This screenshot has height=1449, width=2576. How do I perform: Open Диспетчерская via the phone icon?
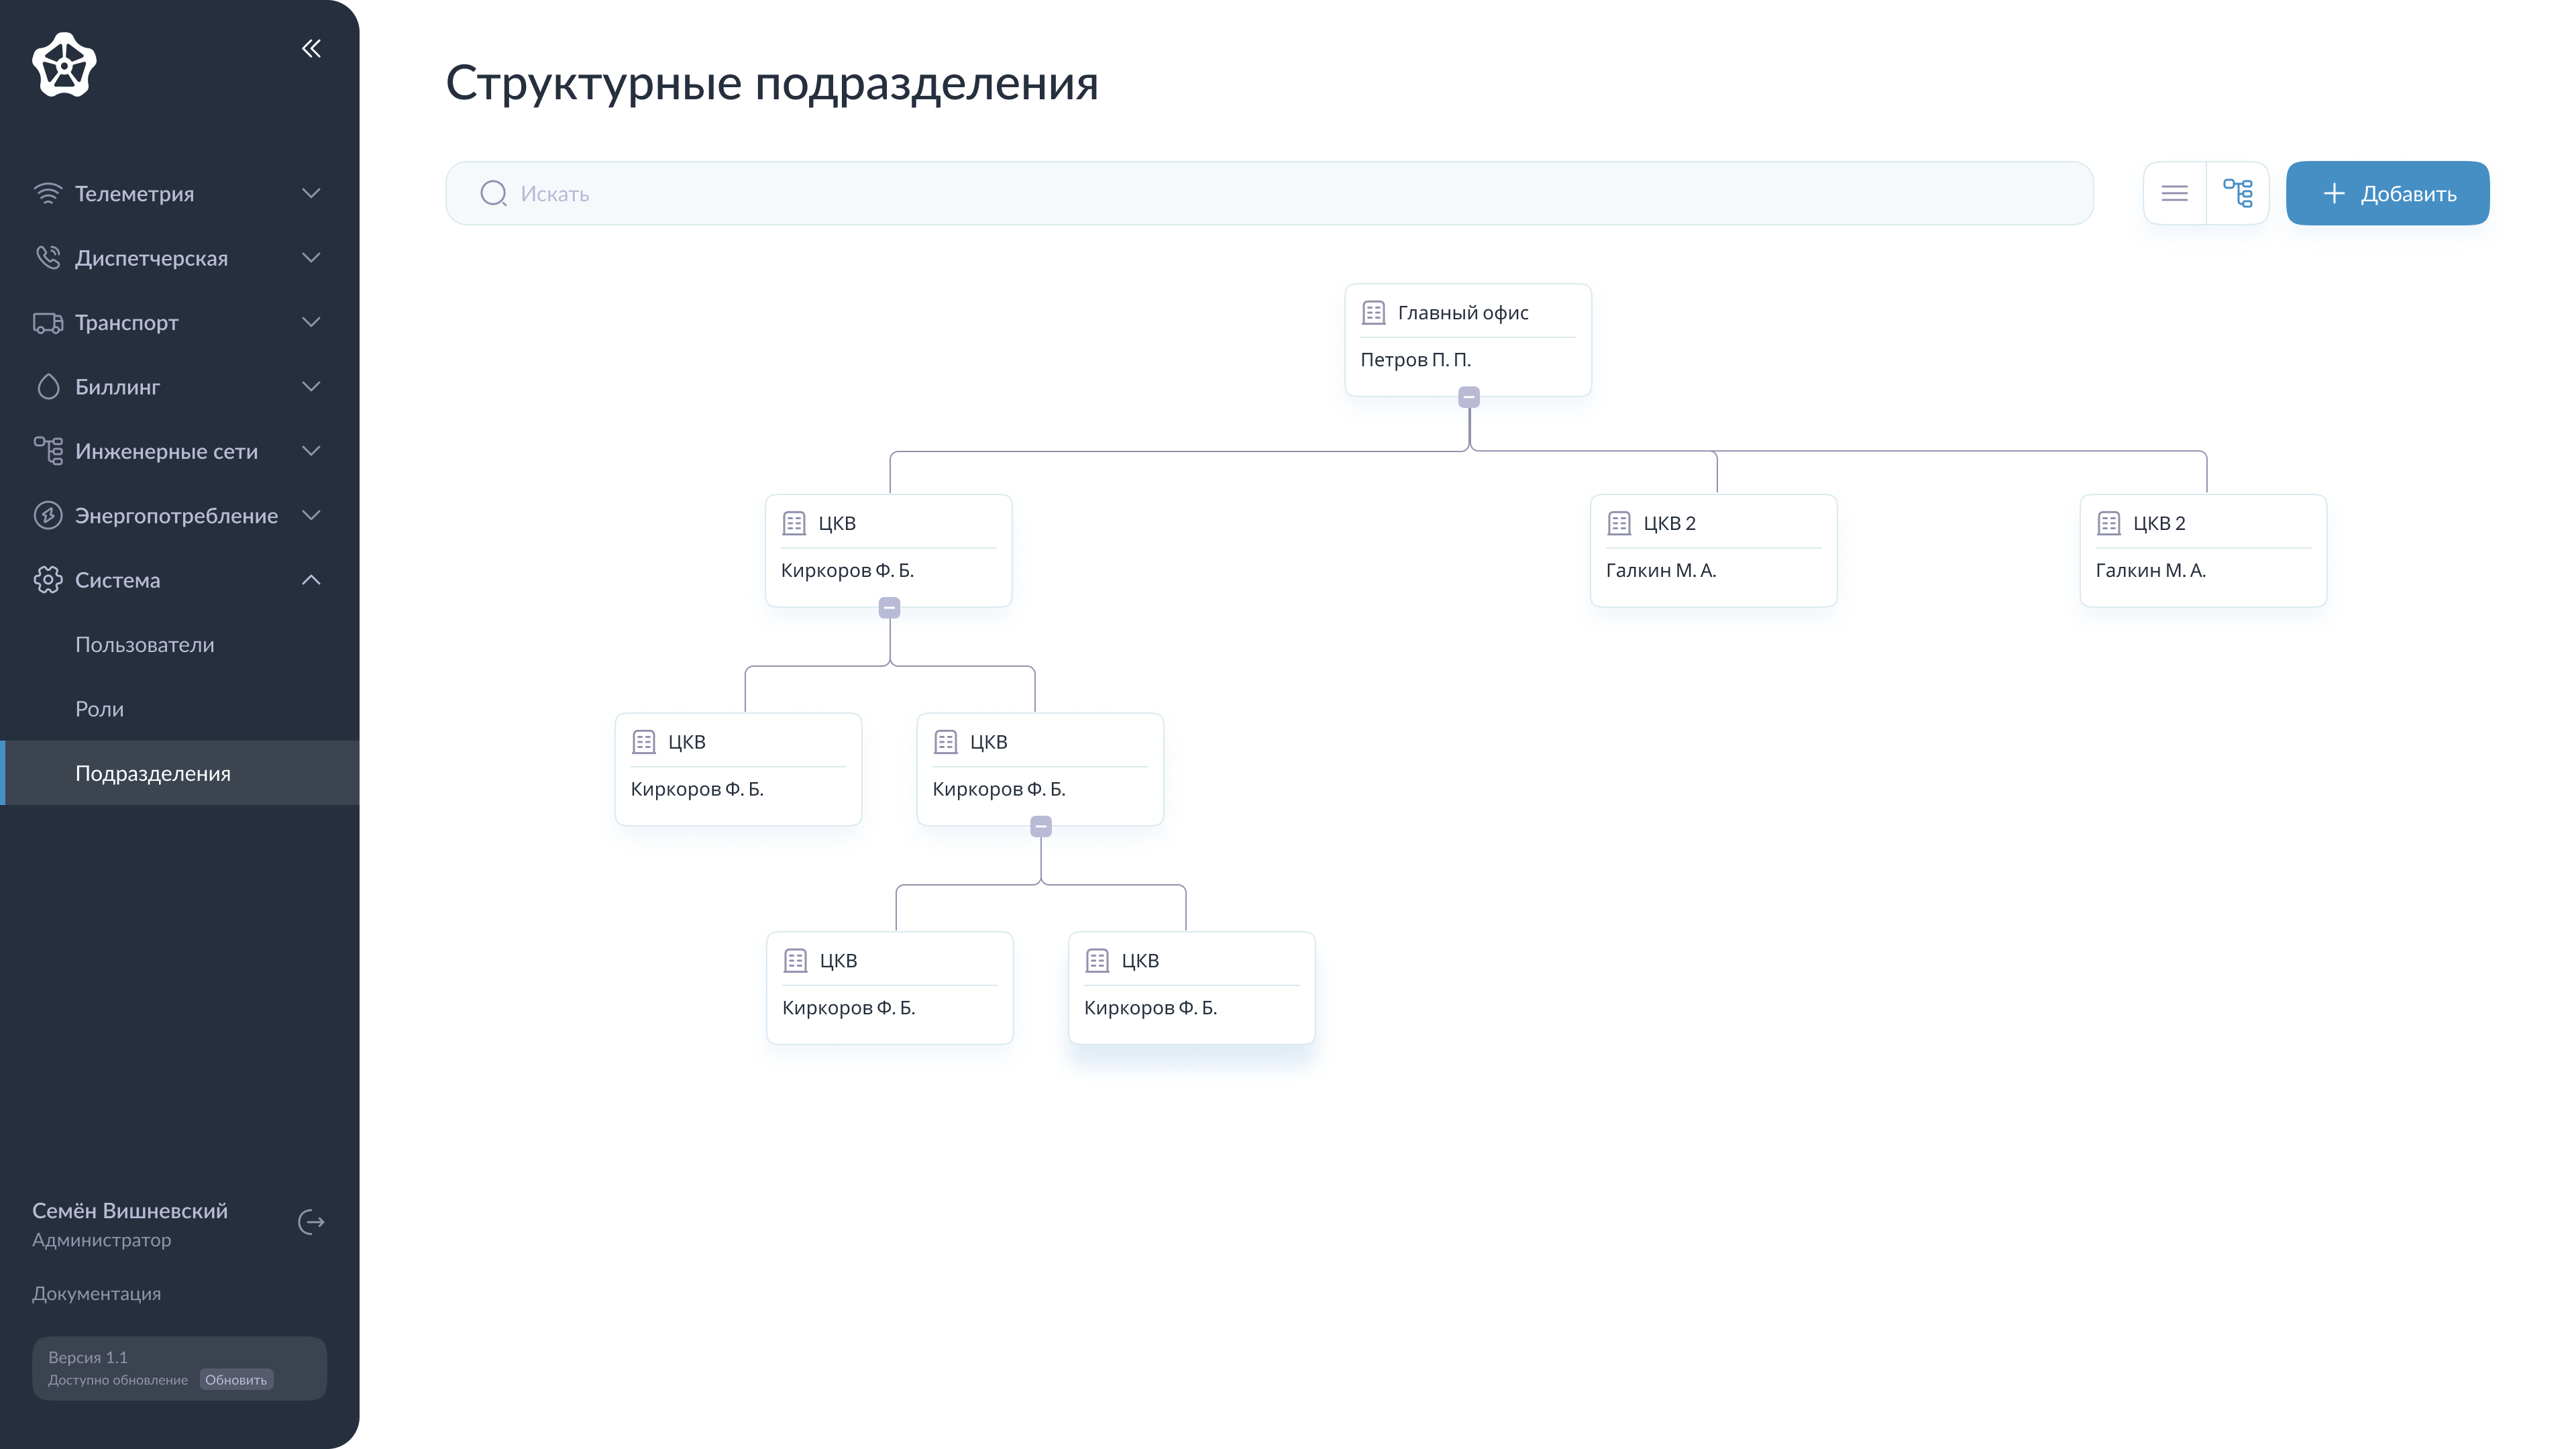[x=48, y=257]
